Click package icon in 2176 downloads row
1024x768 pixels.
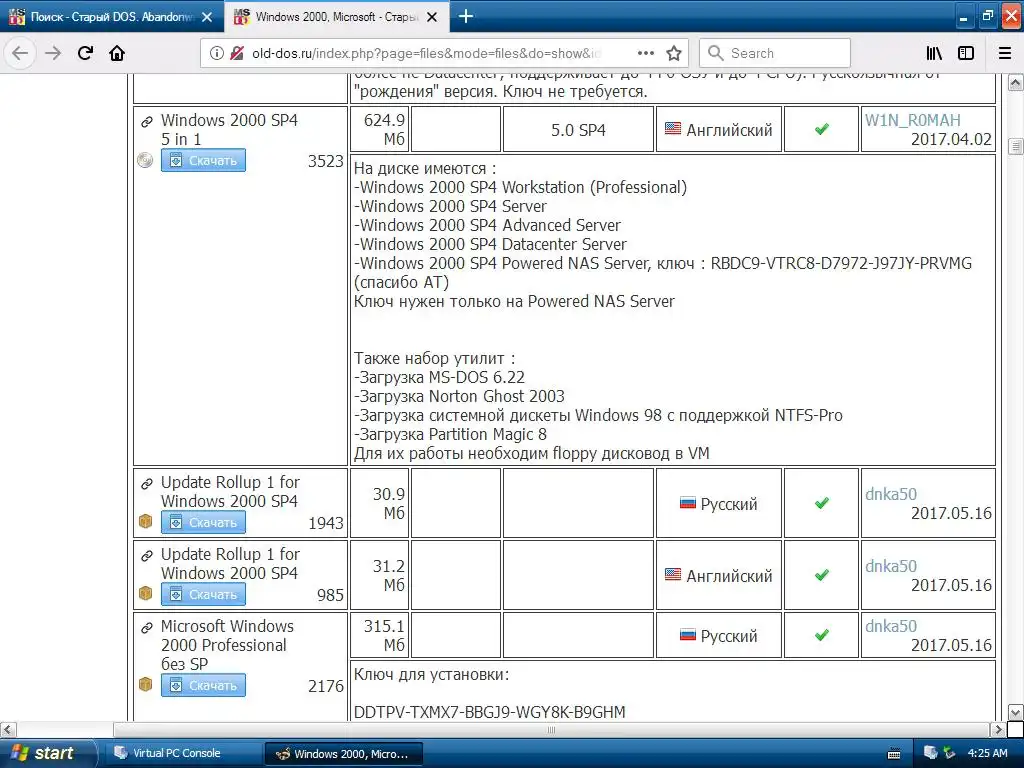pos(145,684)
